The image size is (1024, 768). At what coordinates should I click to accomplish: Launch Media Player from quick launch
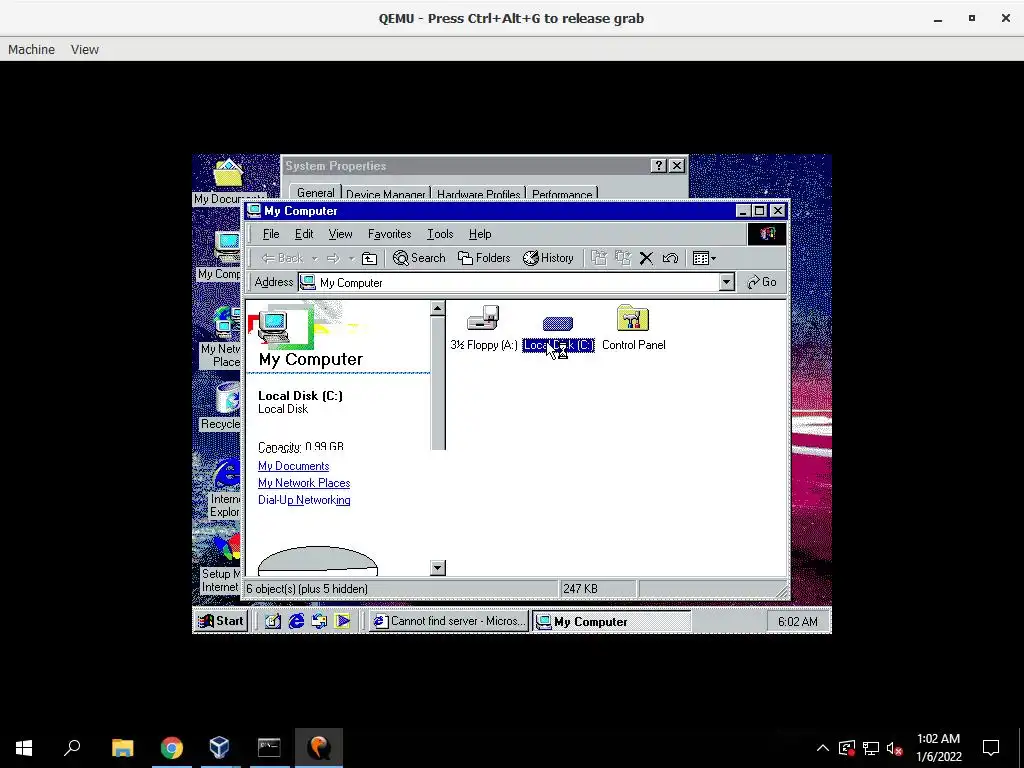click(x=343, y=621)
